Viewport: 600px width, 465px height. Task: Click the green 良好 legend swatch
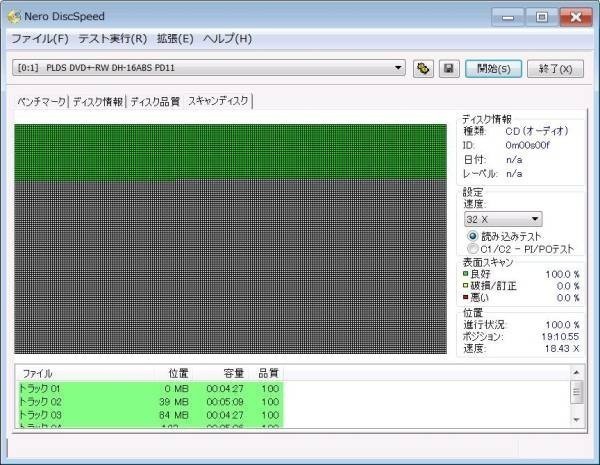(x=466, y=274)
